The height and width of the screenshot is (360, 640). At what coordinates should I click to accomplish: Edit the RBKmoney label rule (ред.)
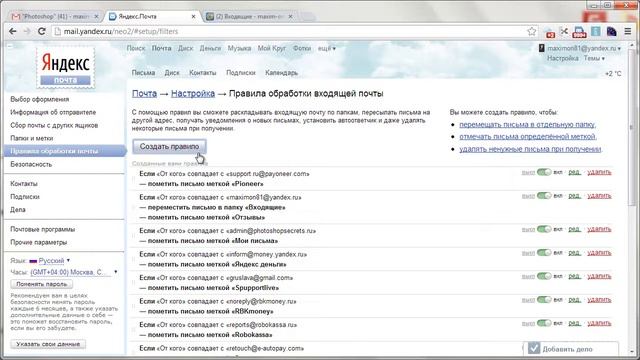pyautogui.click(x=574, y=300)
